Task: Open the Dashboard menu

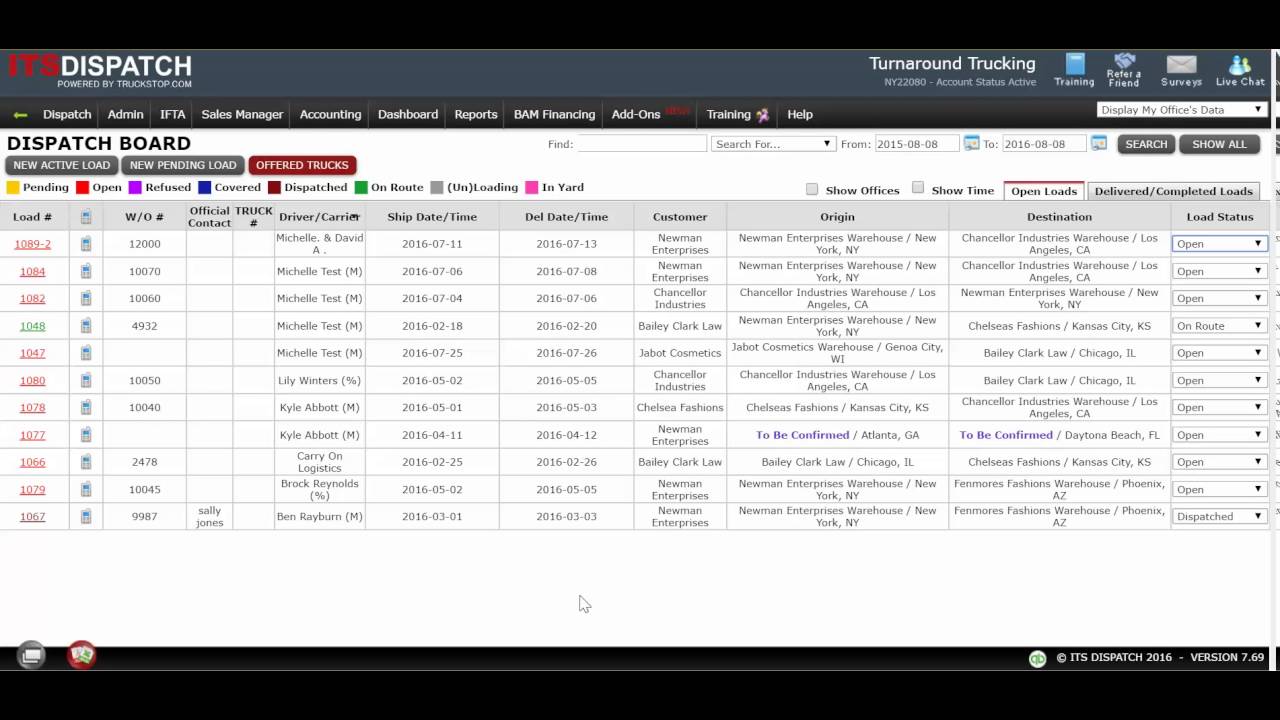Action: [408, 114]
